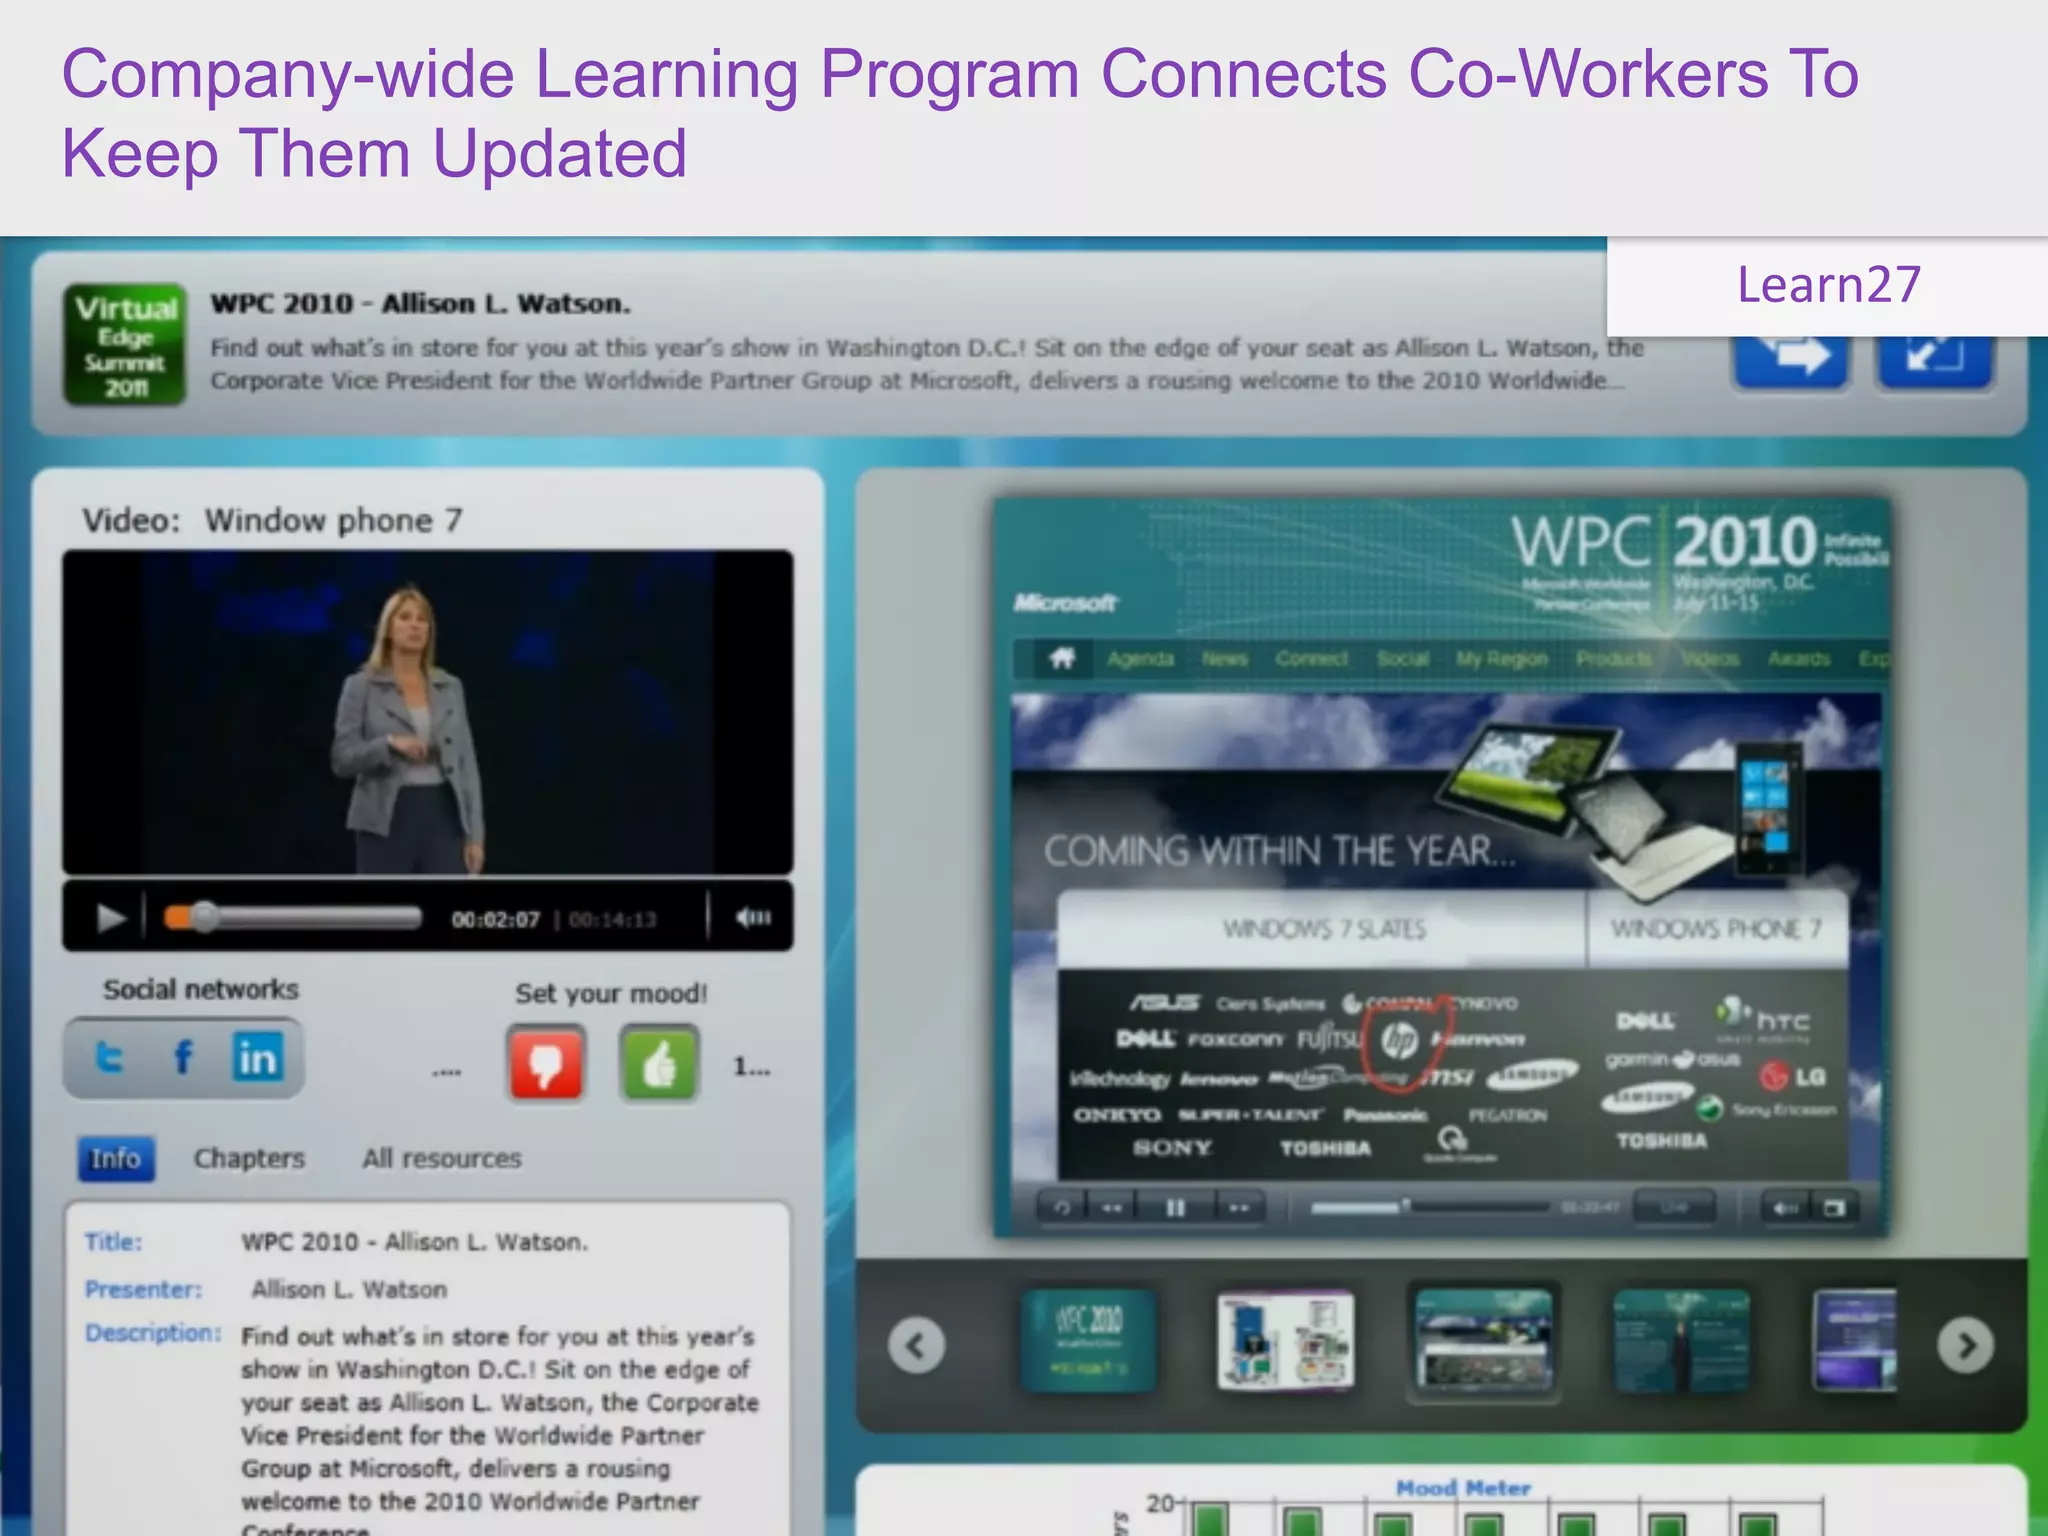Click replay icon in slide player
The image size is (2048, 1536).
tap(1062, 1208)
